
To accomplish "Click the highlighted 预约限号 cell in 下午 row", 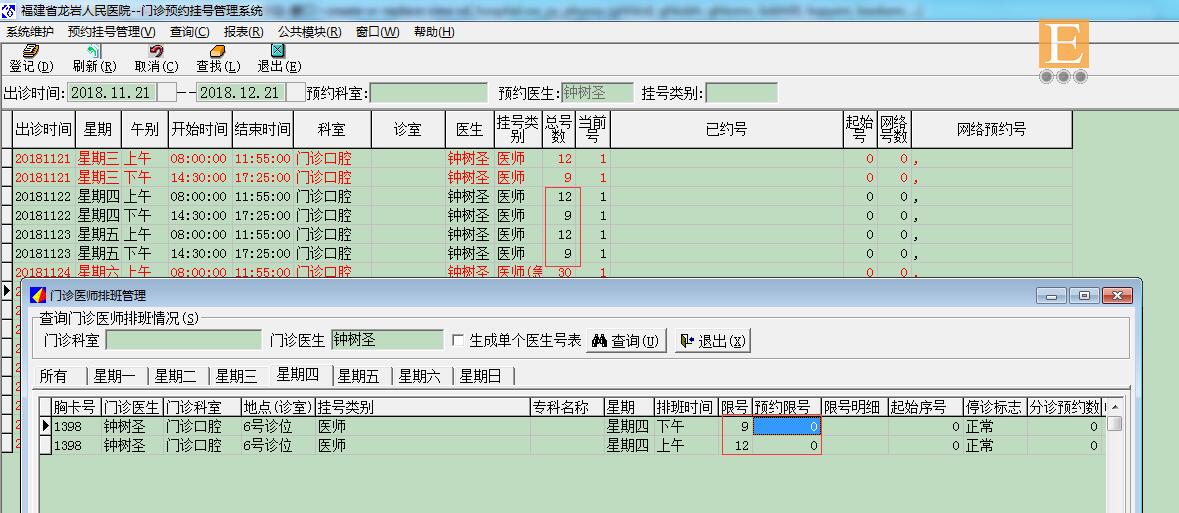I will click(x=787, y=426).
